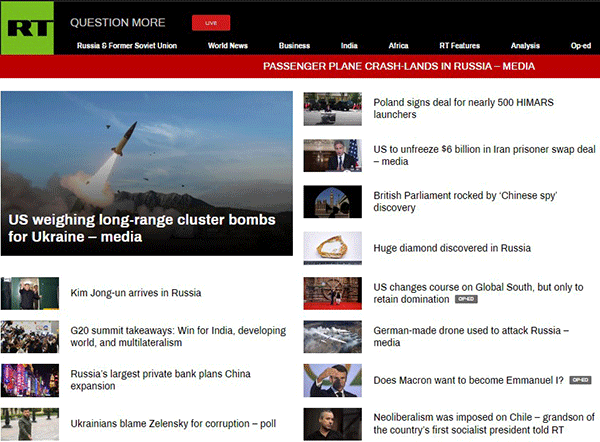Click the HIMARS story thumbnail
The image size is (600, 442).
[x=333, y=109]
